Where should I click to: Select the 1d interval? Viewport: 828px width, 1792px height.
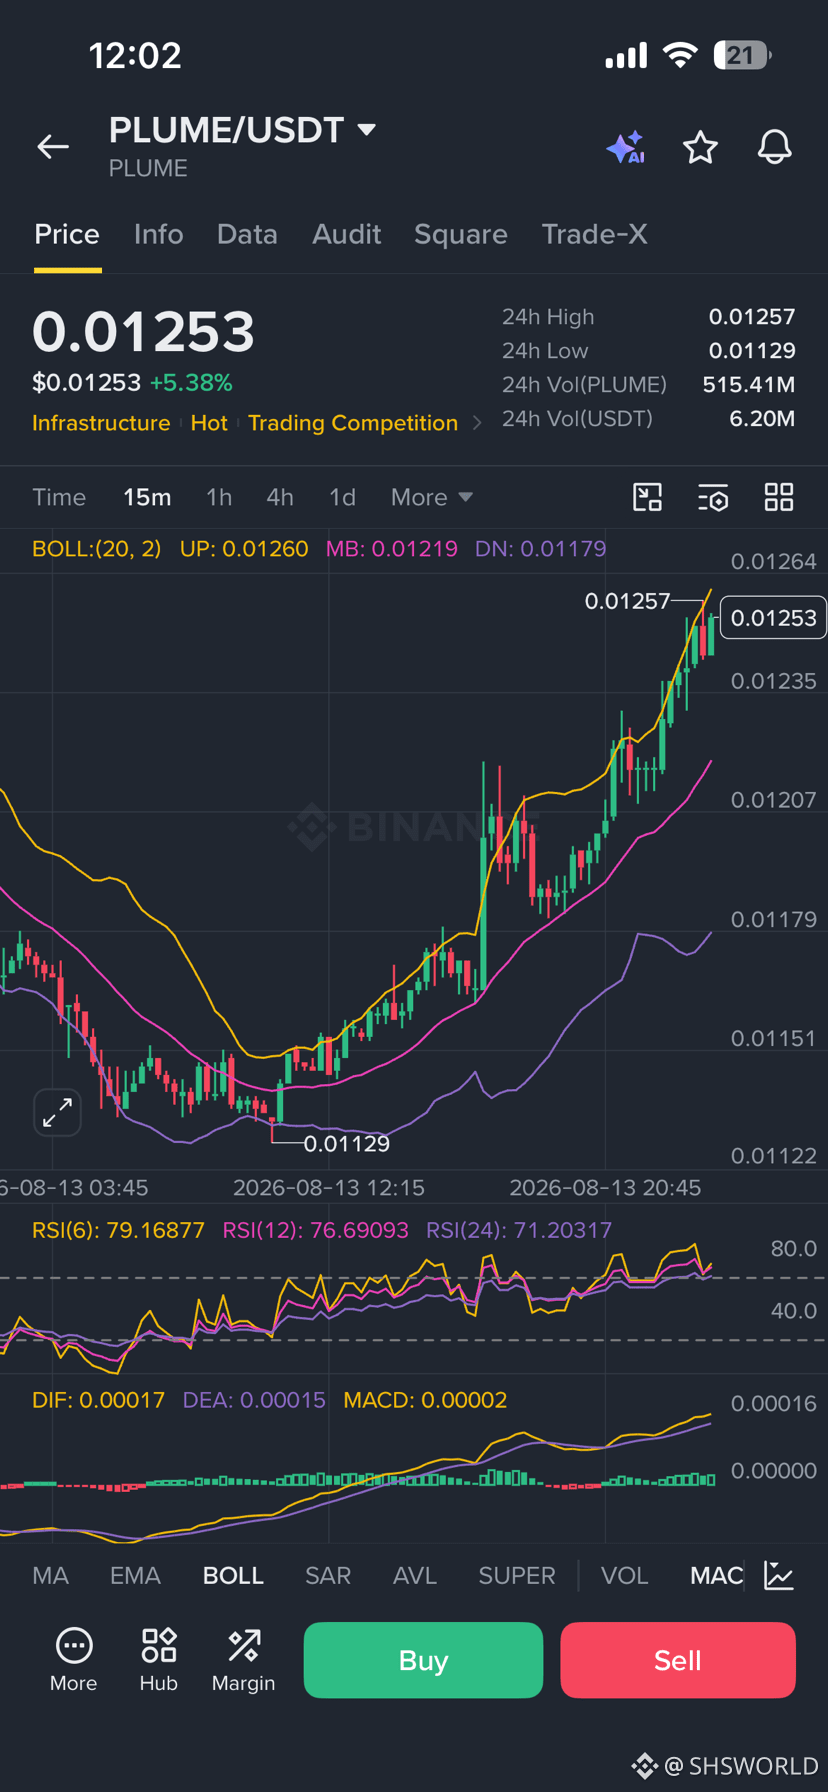[342, 497]
